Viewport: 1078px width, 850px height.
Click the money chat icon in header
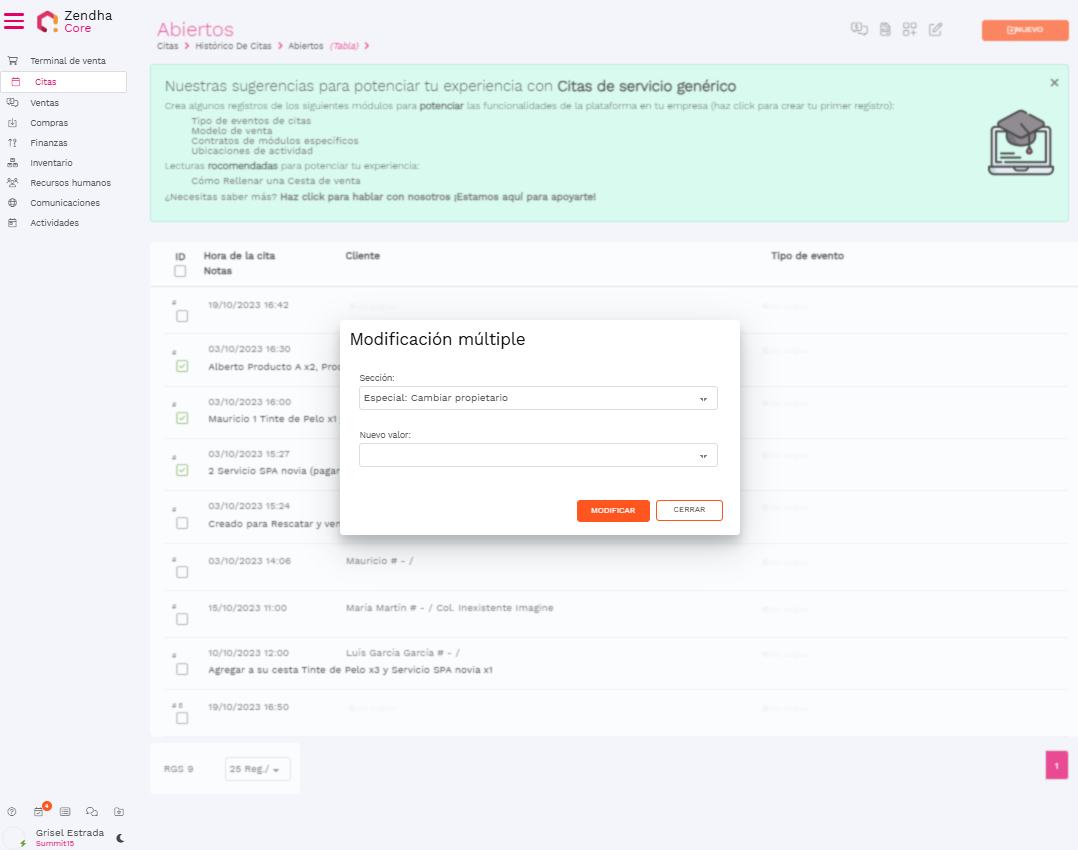[x=858, y=30]
